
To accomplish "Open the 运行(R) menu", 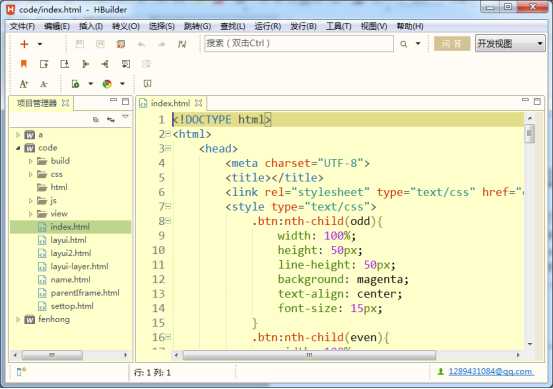I will pos(268,26).
